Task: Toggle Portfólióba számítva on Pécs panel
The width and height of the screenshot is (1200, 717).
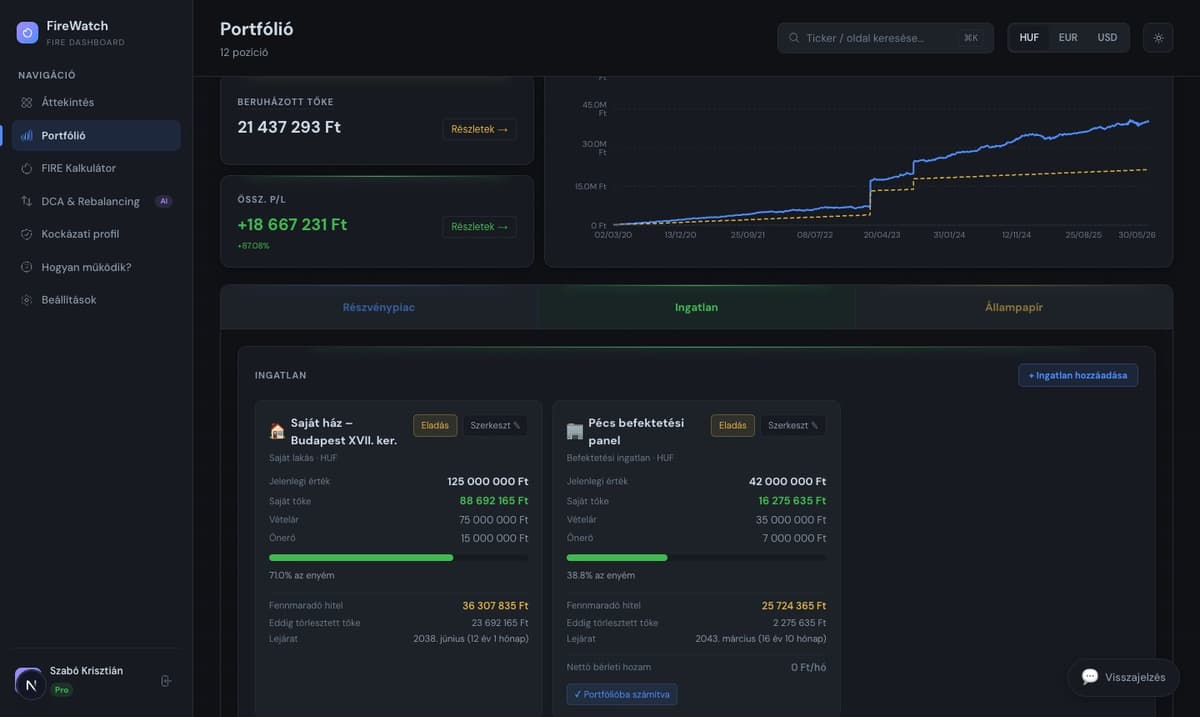Action: click(x=622, y=694)
